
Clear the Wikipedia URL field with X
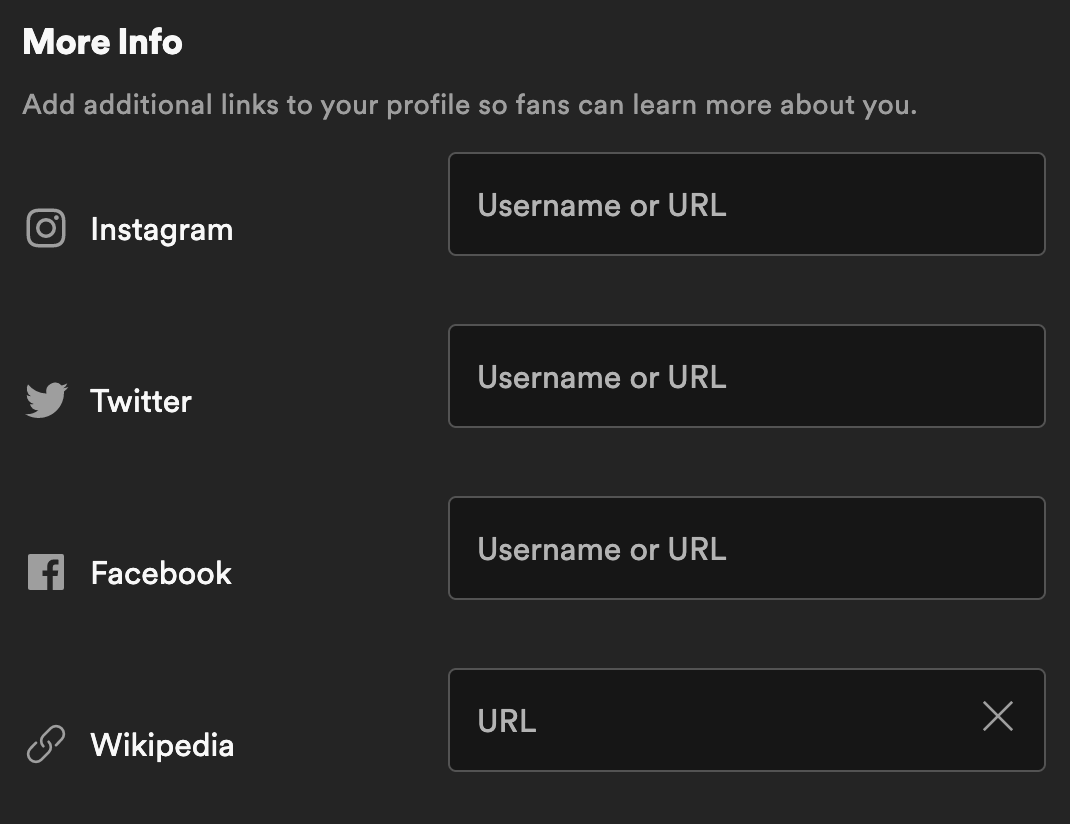pos(997,716)
